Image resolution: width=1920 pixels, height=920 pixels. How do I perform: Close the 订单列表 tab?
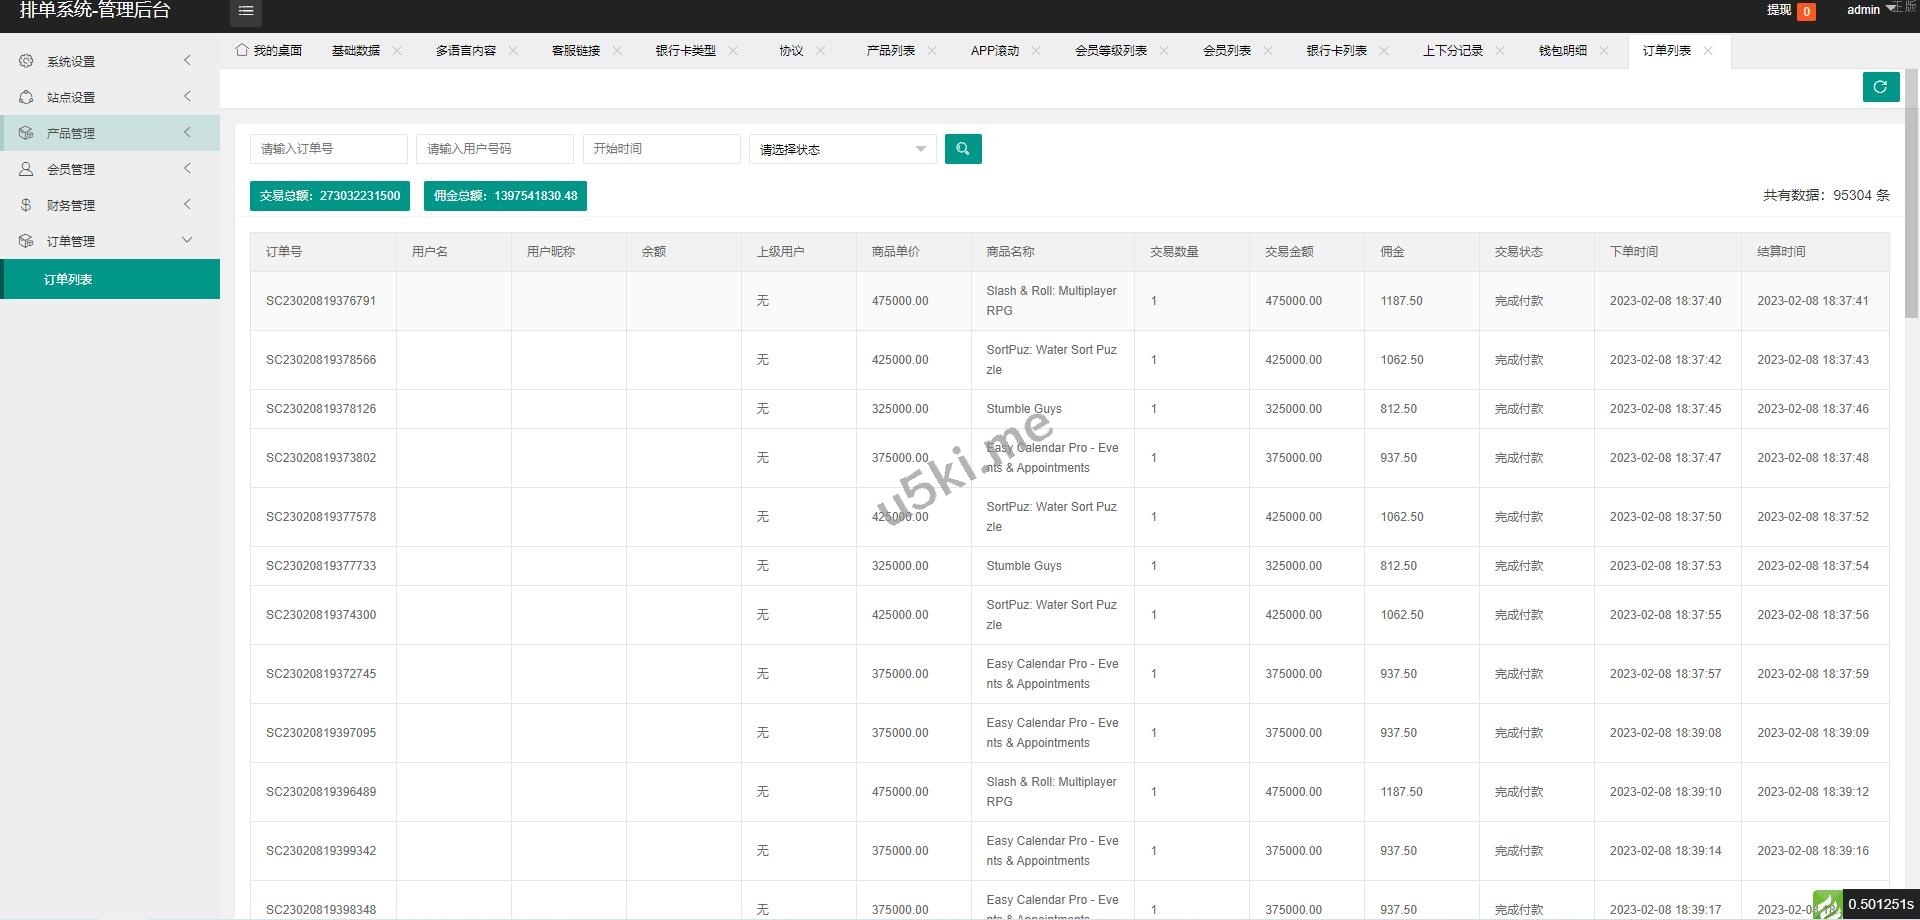click(1708, 50)
